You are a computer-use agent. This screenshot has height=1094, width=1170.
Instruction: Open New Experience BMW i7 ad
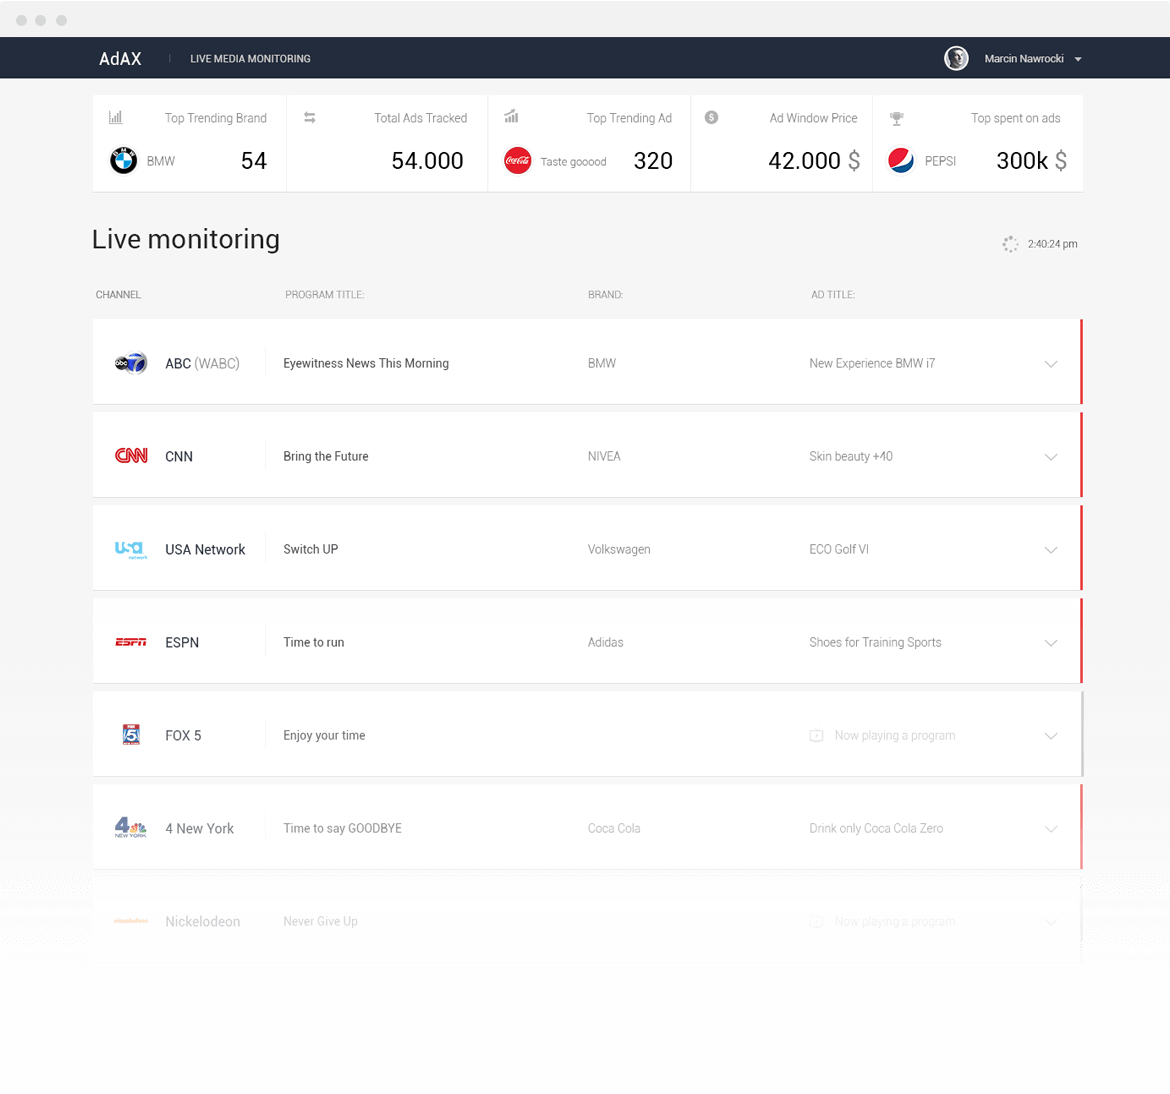pos(872,363)
